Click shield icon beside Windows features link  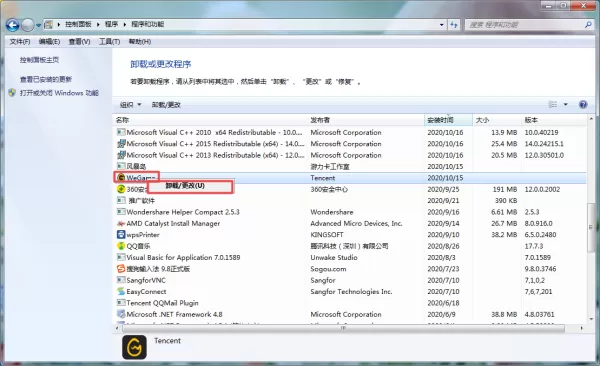pyautogui.click(x=12, y=93)
